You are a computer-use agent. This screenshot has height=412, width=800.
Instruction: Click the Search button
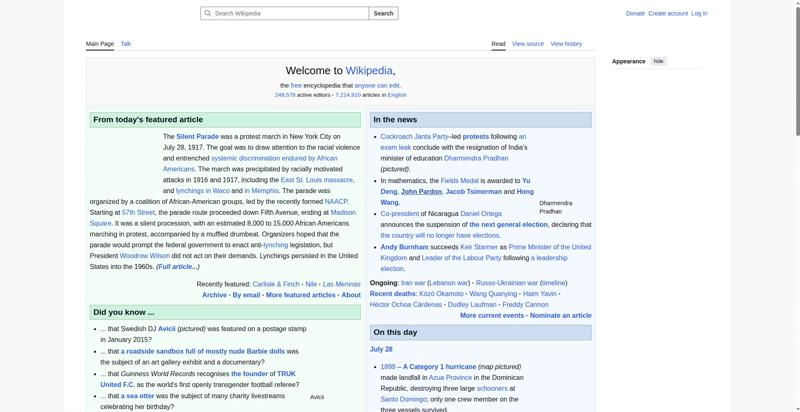coord(383,13)
